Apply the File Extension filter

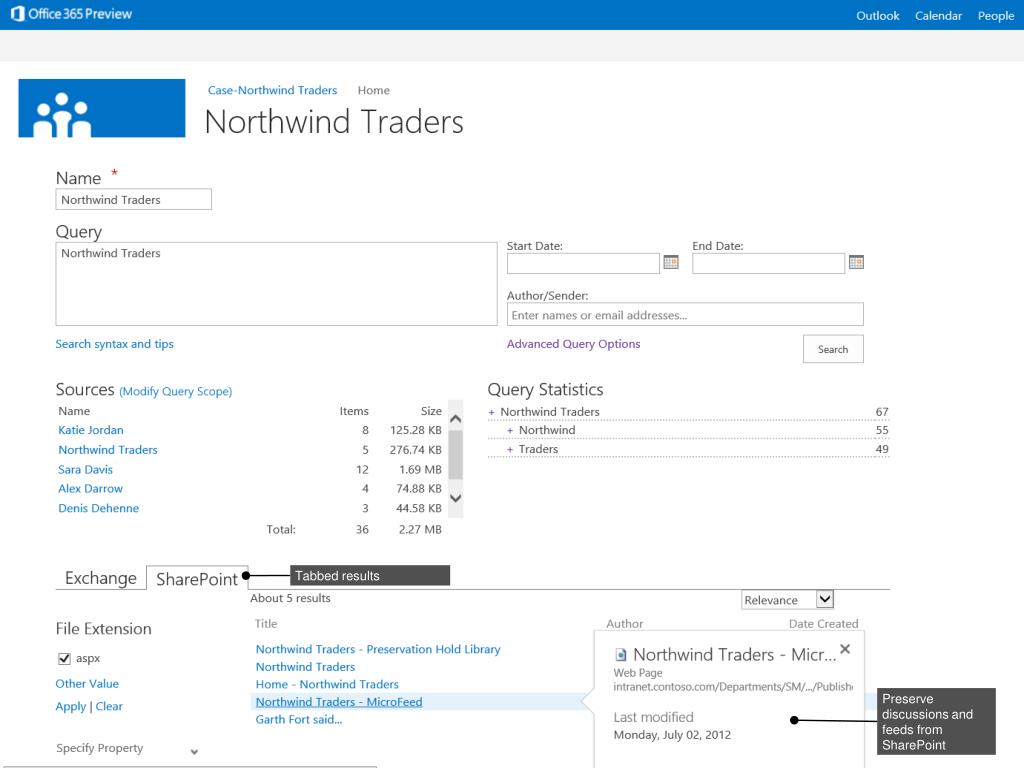pyautogui.click(x=71, y=706)
